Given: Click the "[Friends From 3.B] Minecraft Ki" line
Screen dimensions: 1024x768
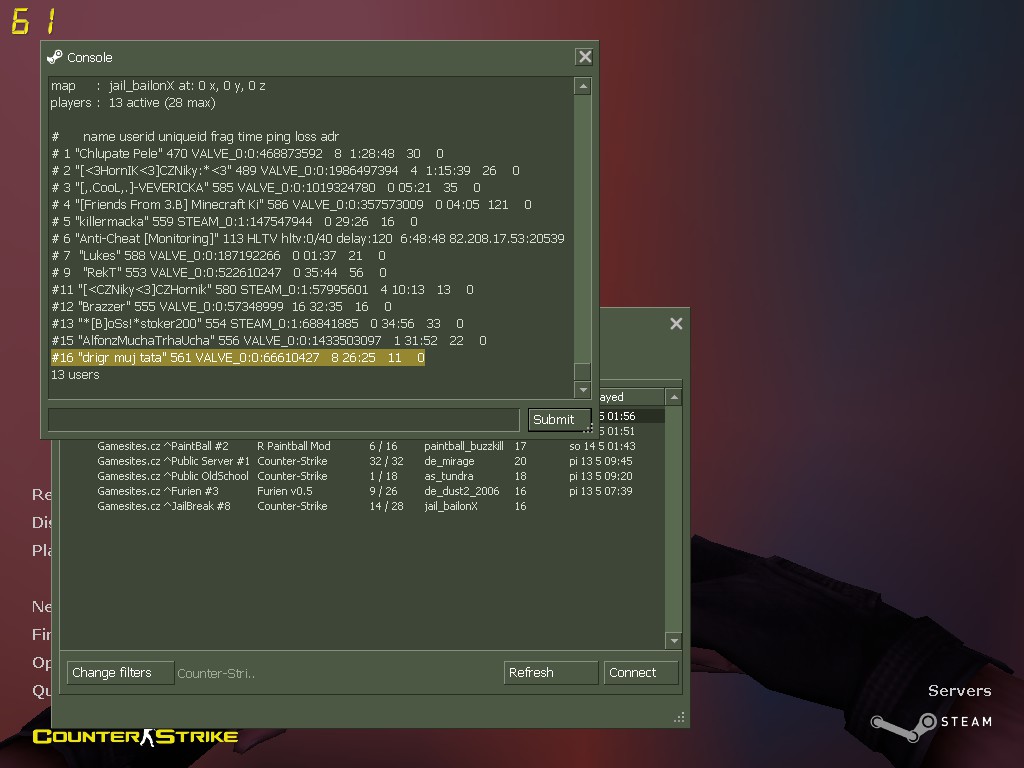Looking at the screenshot, I should [x=291, y=205].
